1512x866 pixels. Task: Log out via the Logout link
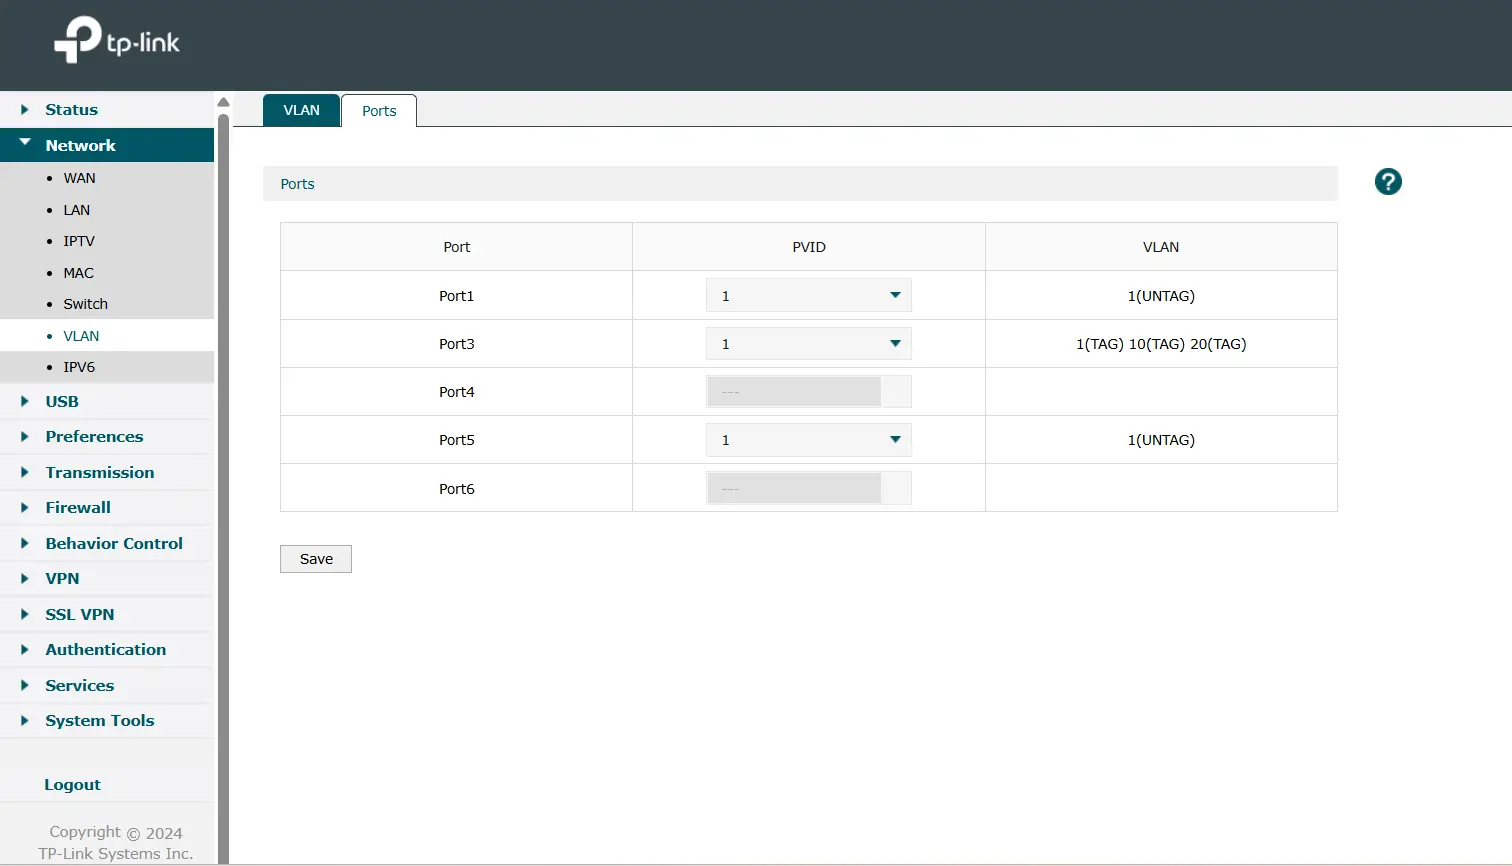[72, 785]
